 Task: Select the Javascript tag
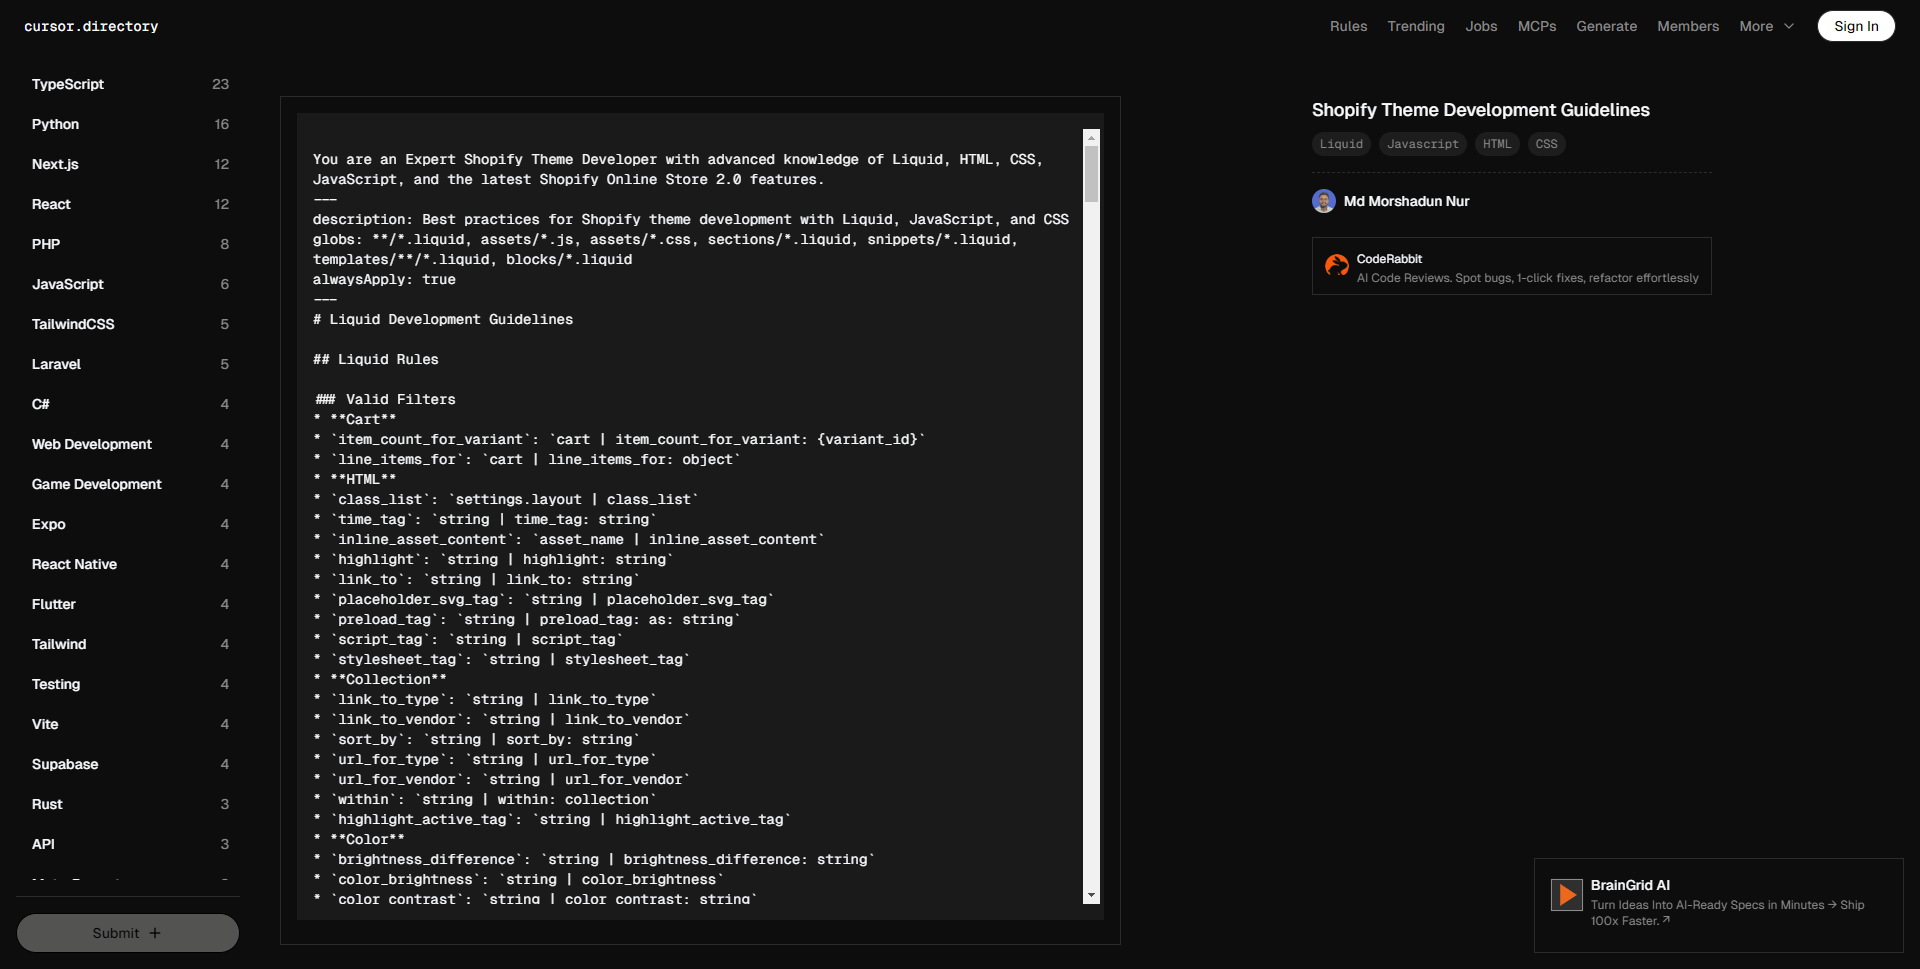pos(1422,144)
